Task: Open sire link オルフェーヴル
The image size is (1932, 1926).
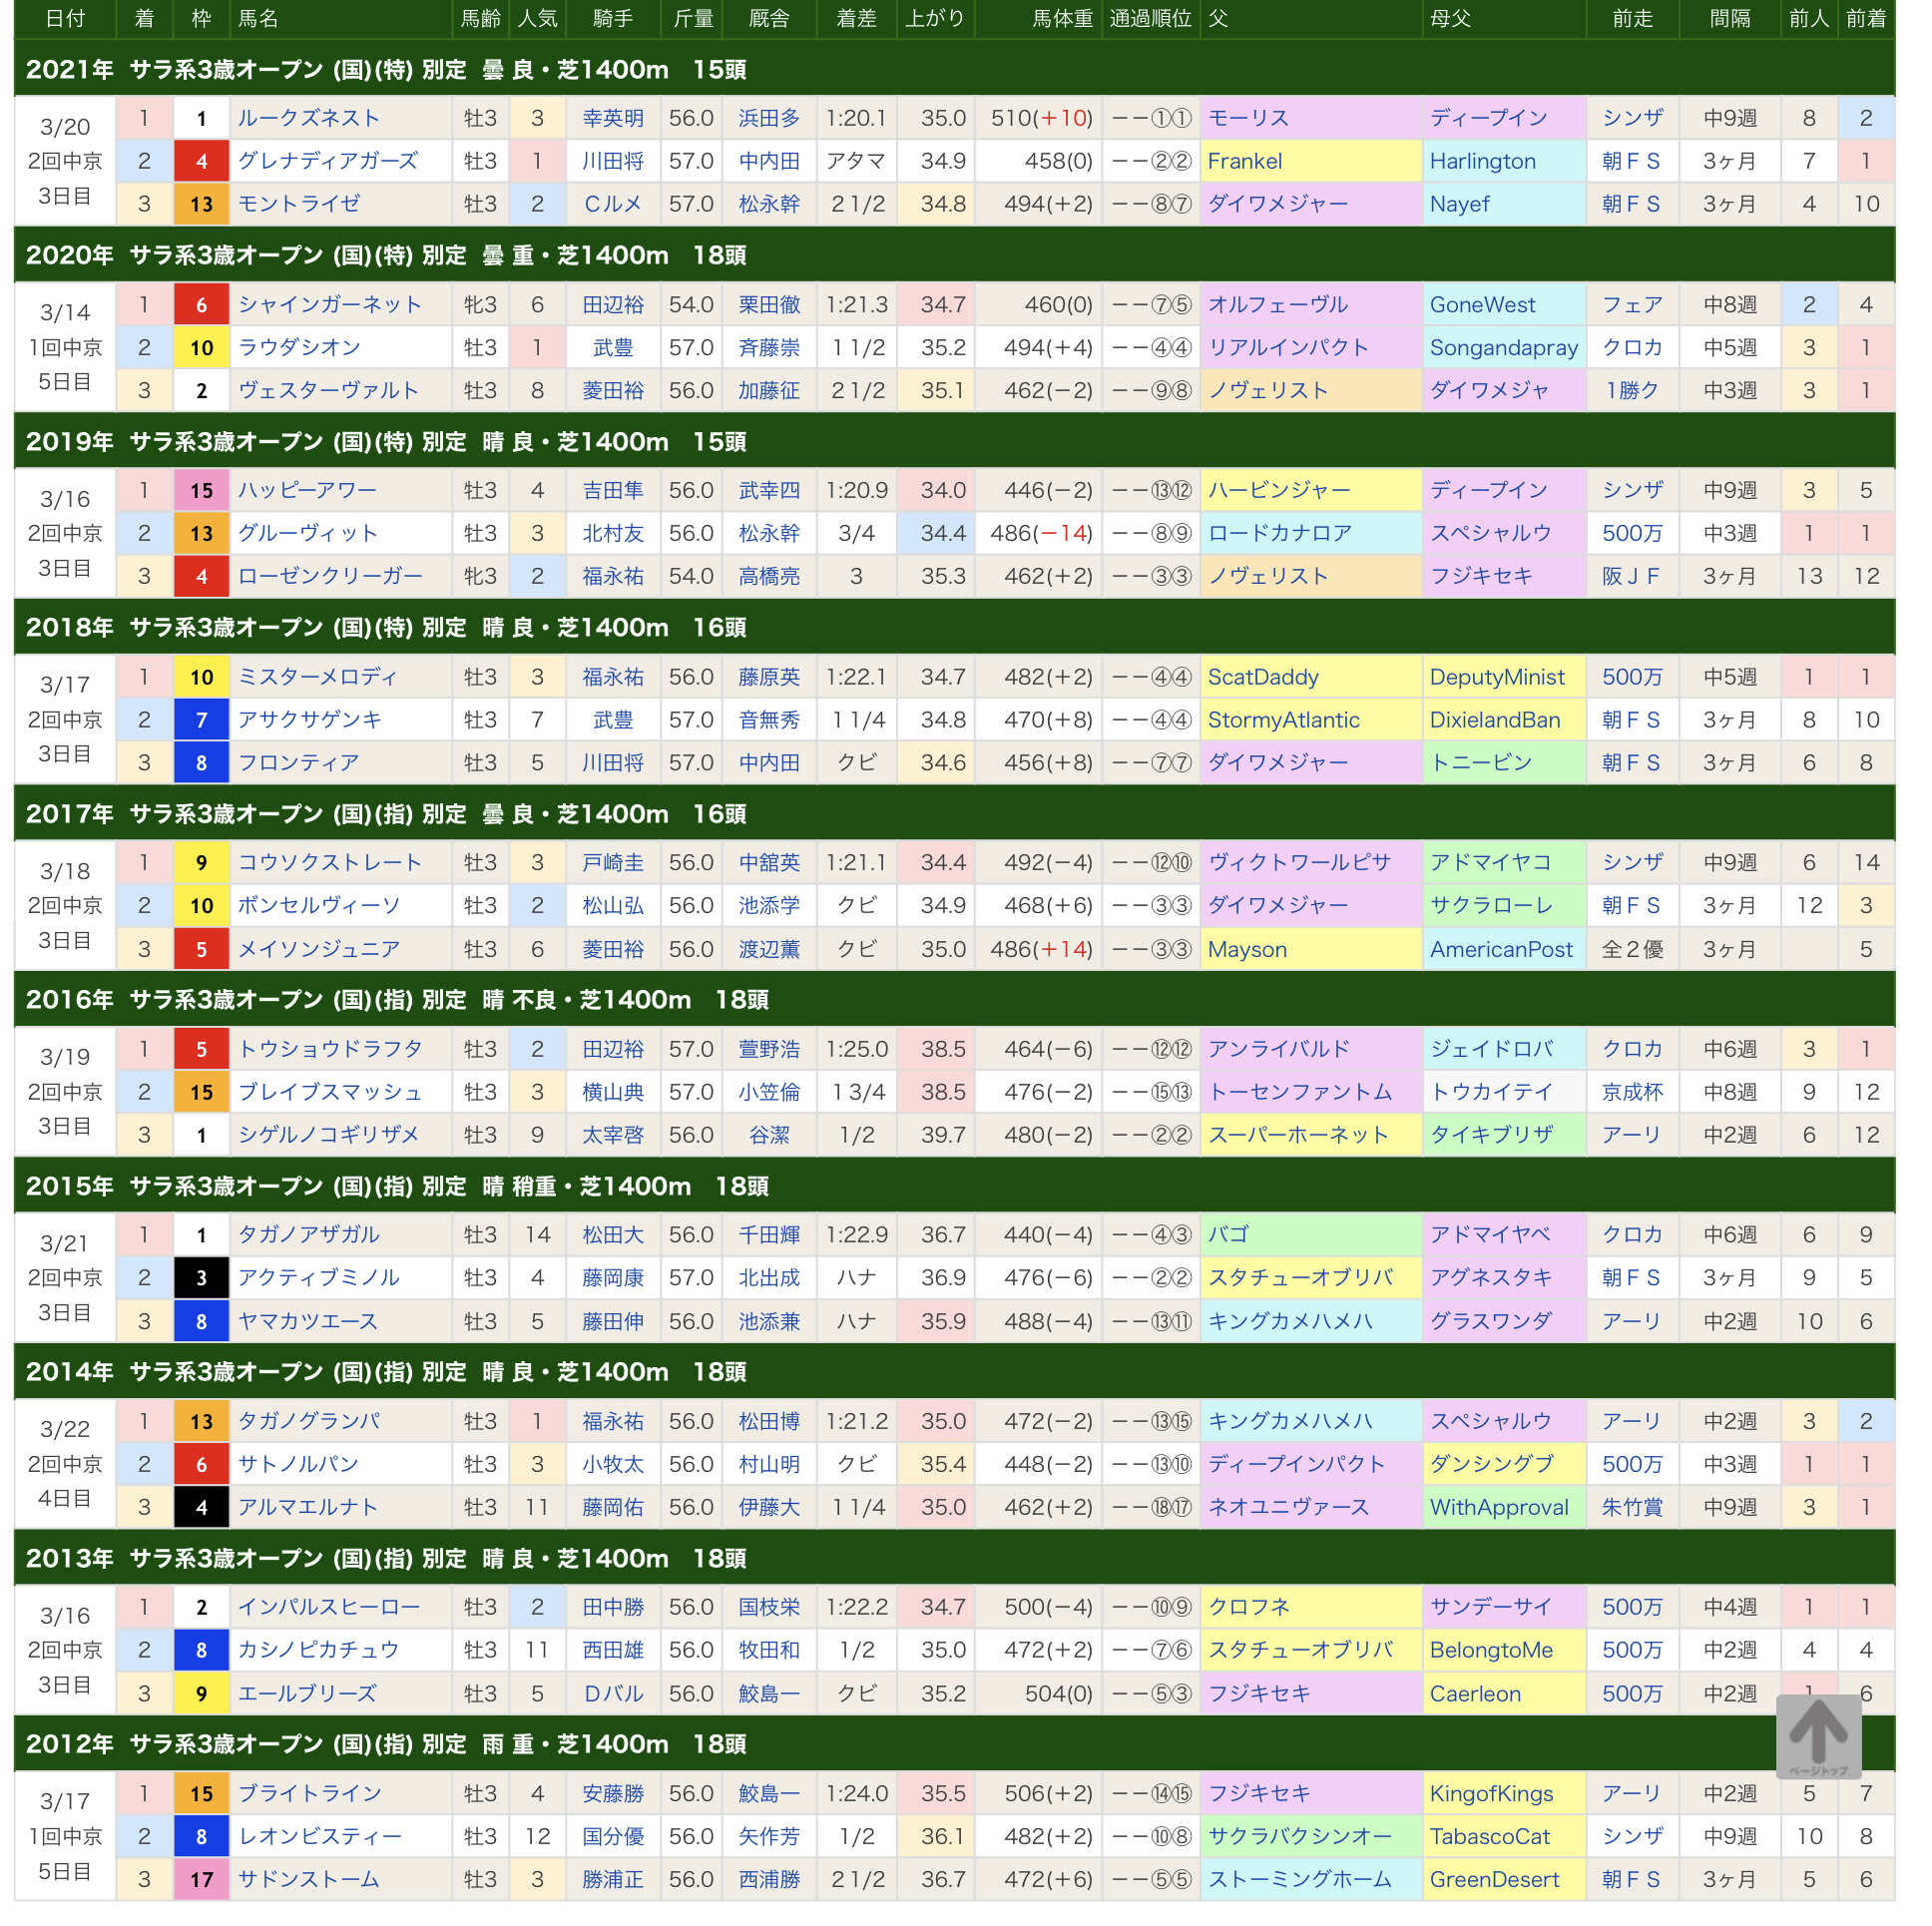Action: coord(1278,305)
